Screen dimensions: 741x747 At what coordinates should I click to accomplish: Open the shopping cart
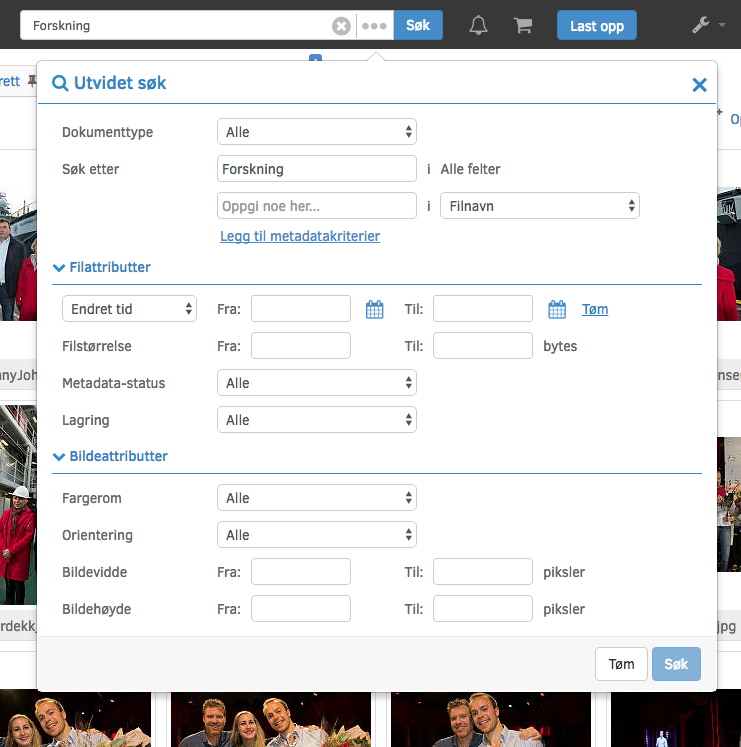click(x=523, y=26)
